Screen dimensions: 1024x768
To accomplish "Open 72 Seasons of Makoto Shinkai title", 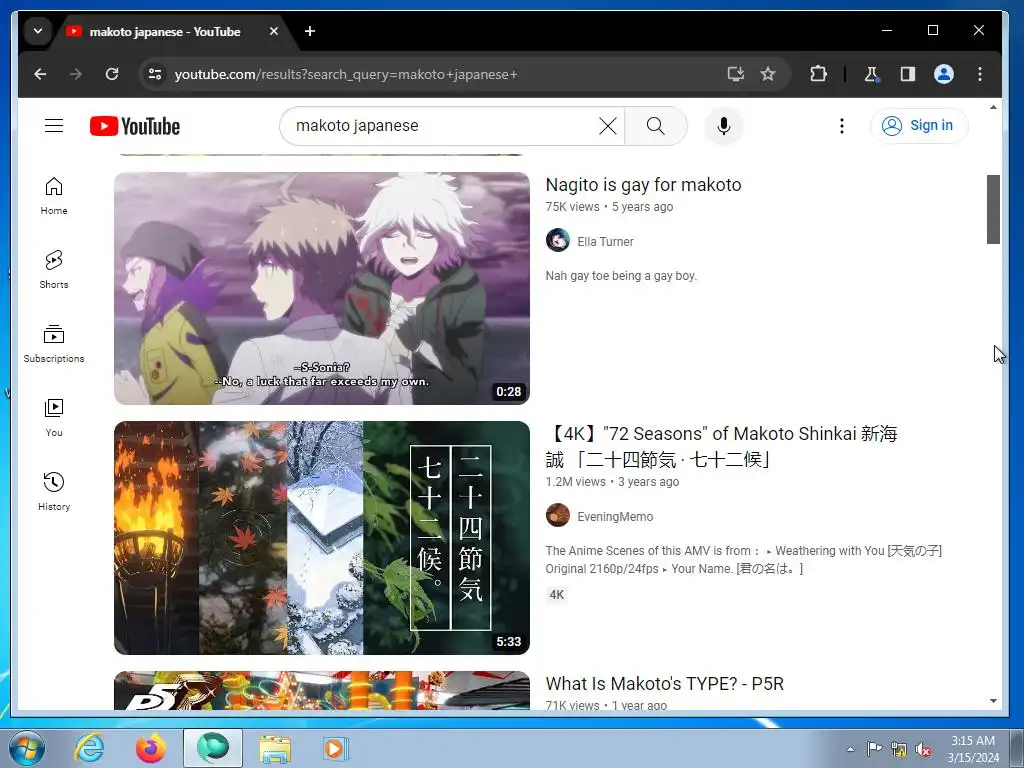I will coord(722,447).
